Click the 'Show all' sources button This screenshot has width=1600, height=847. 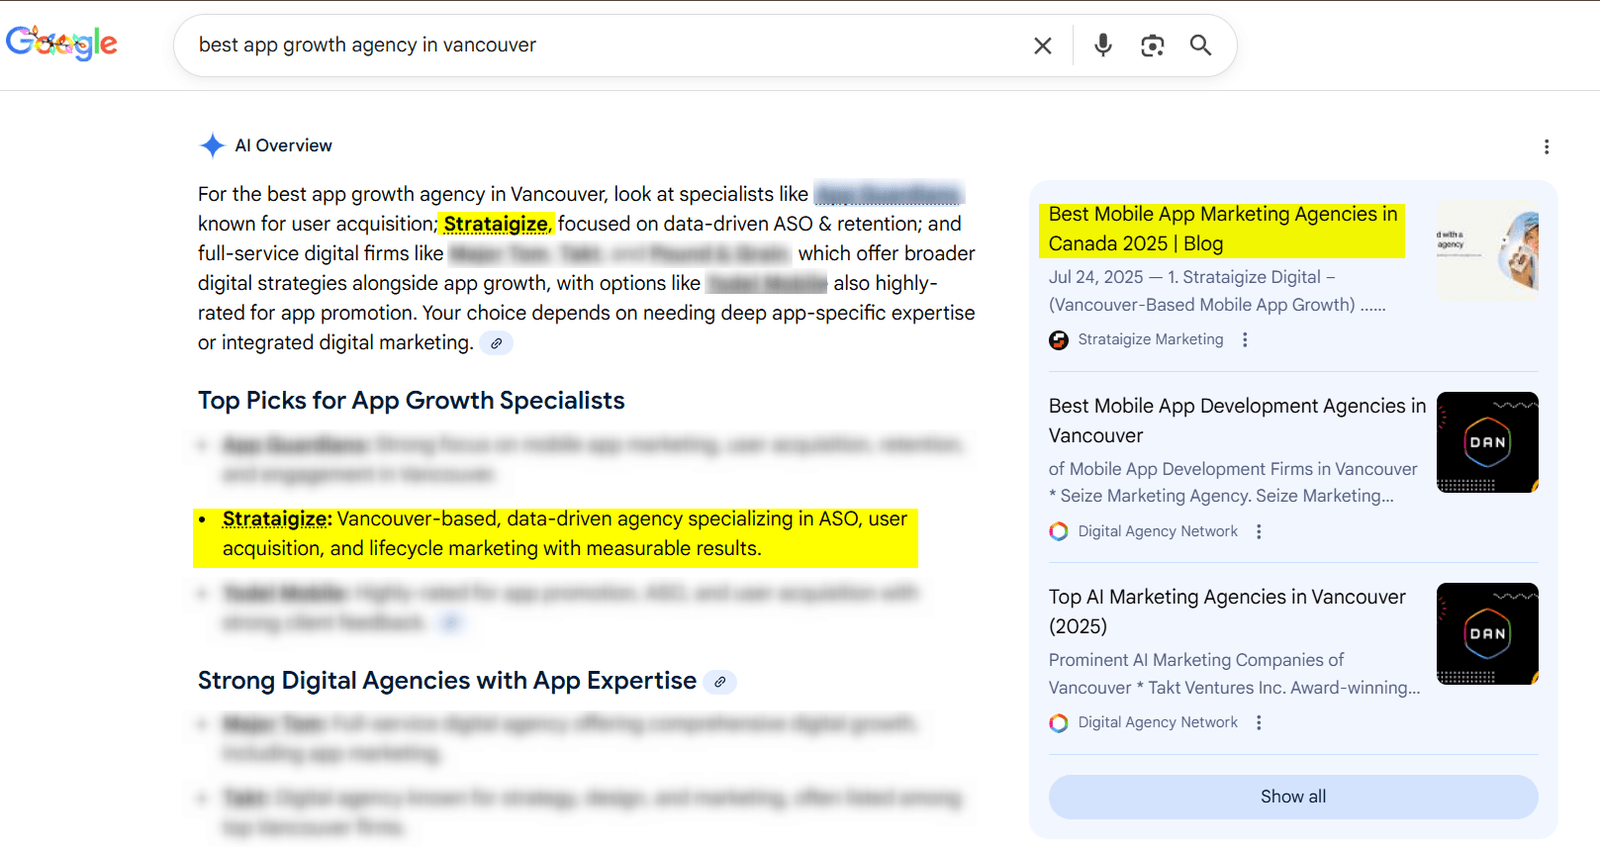click(x=1293, y=797)
